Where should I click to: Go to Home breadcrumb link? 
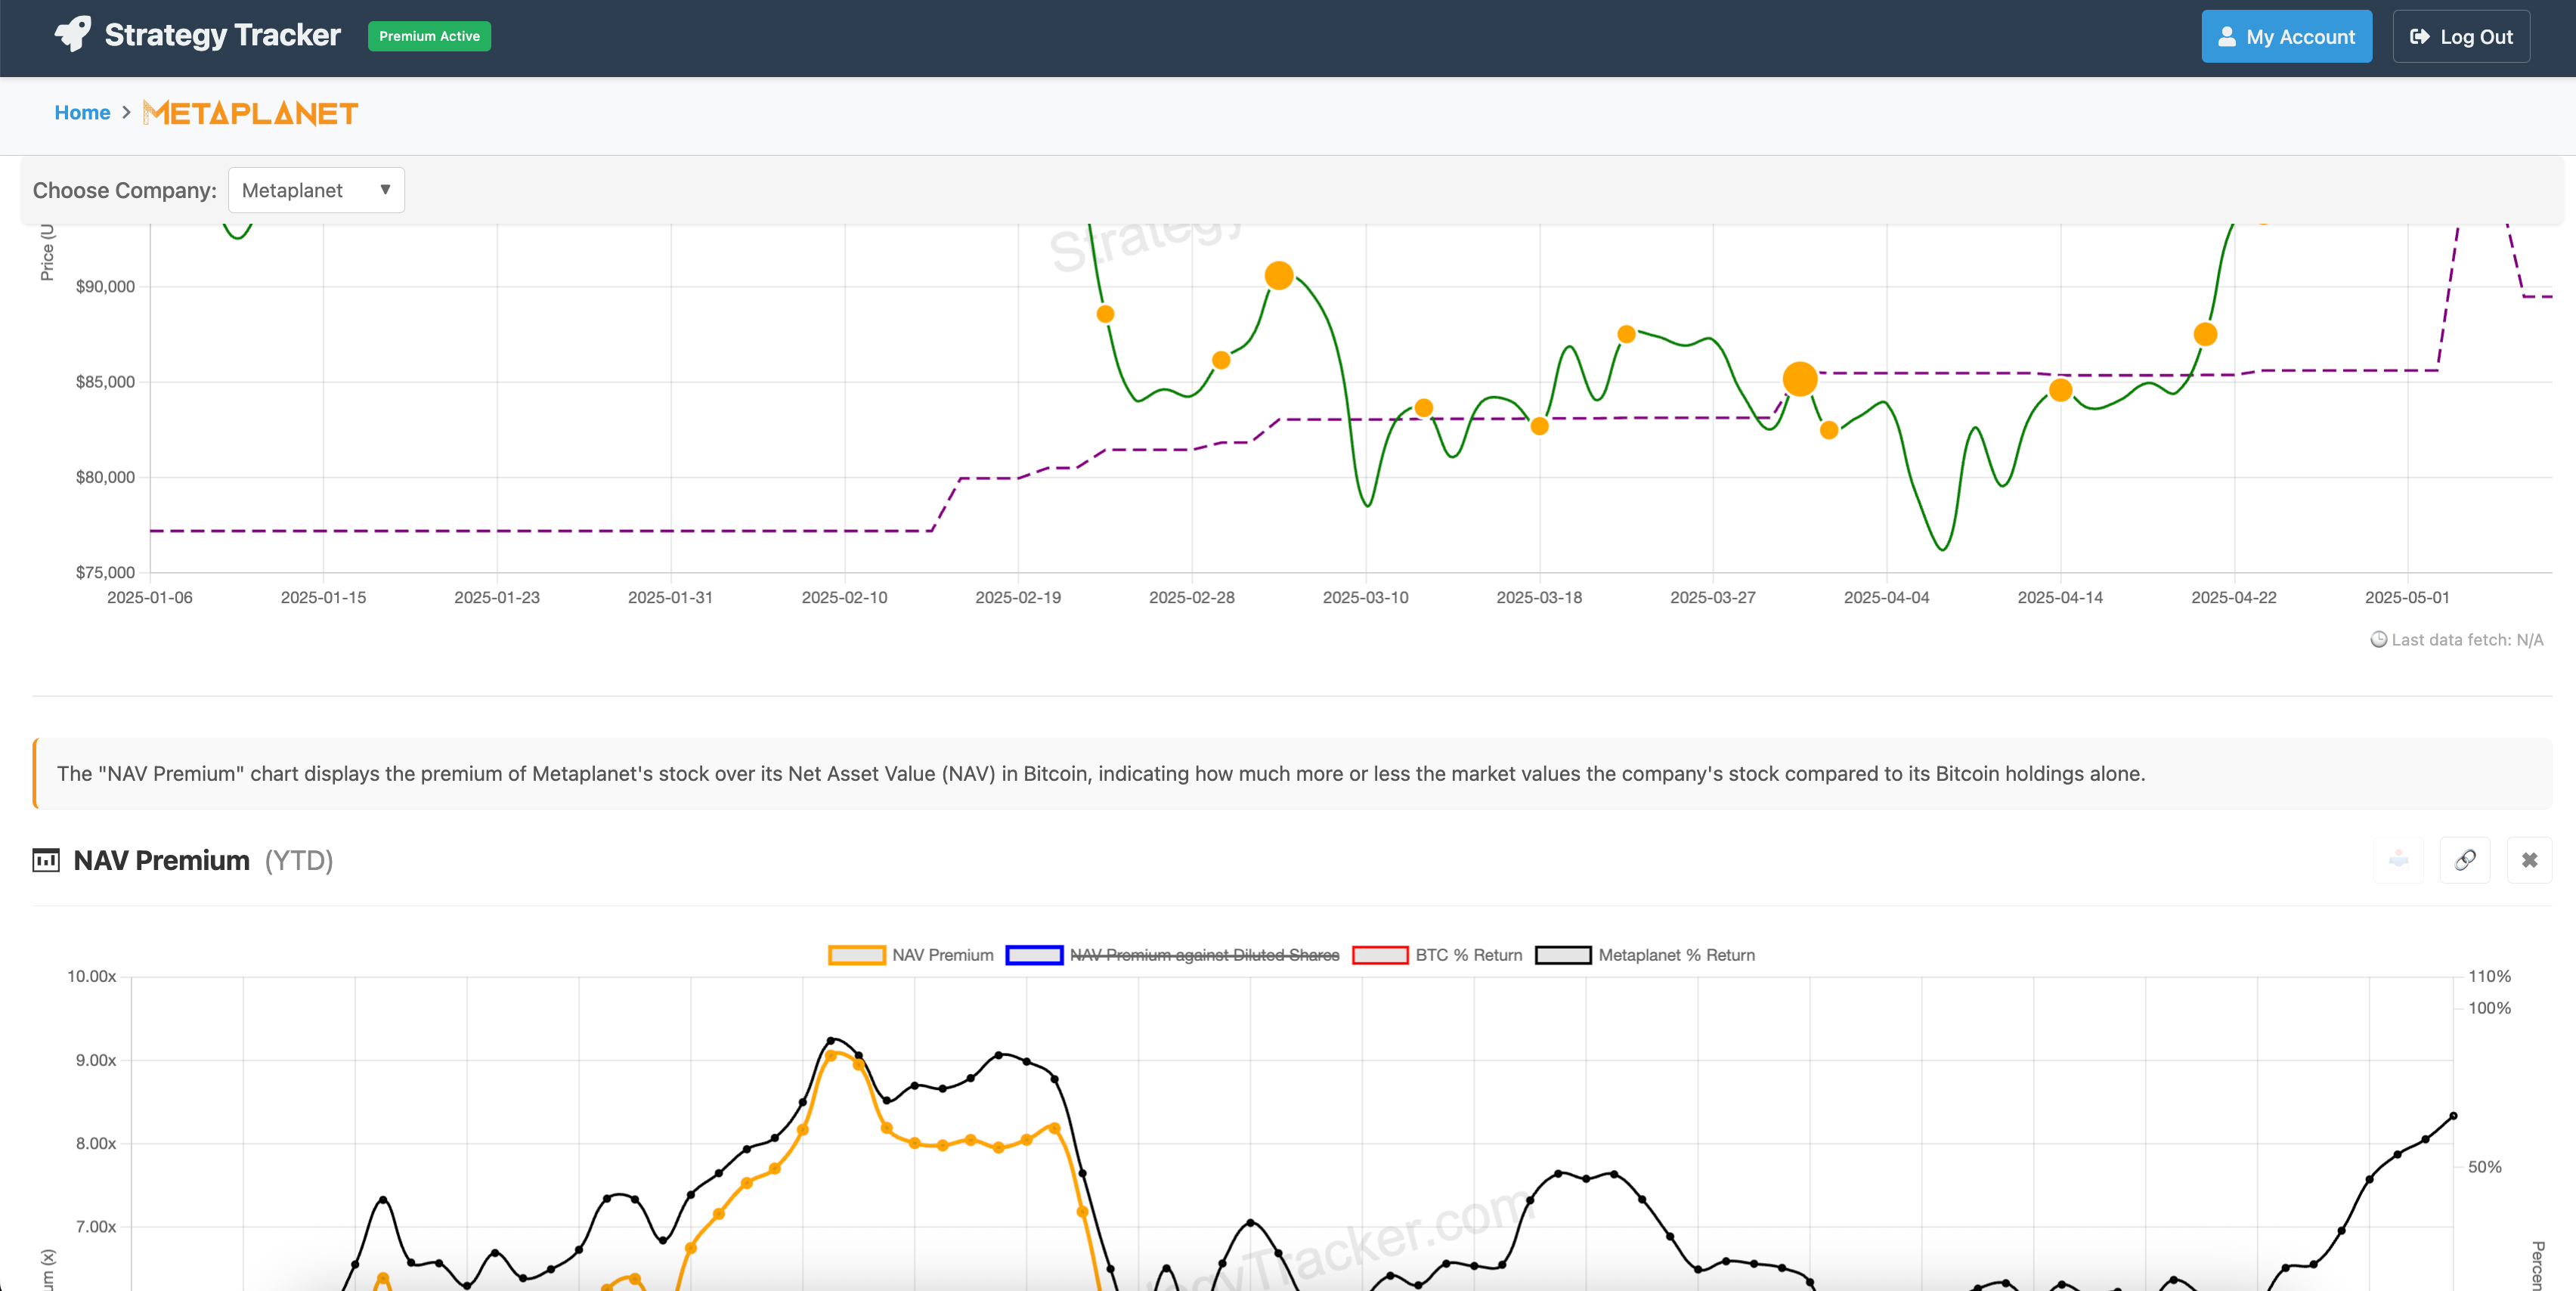[x=82, y=113]
